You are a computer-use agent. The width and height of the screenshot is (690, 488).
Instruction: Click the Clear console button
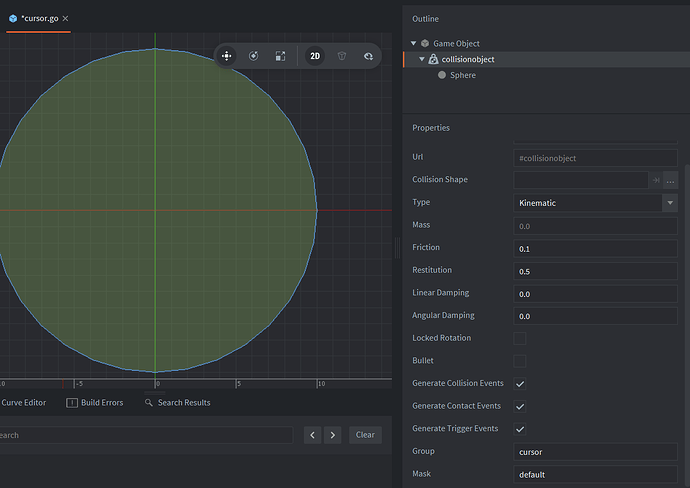[x=365, y=435]
